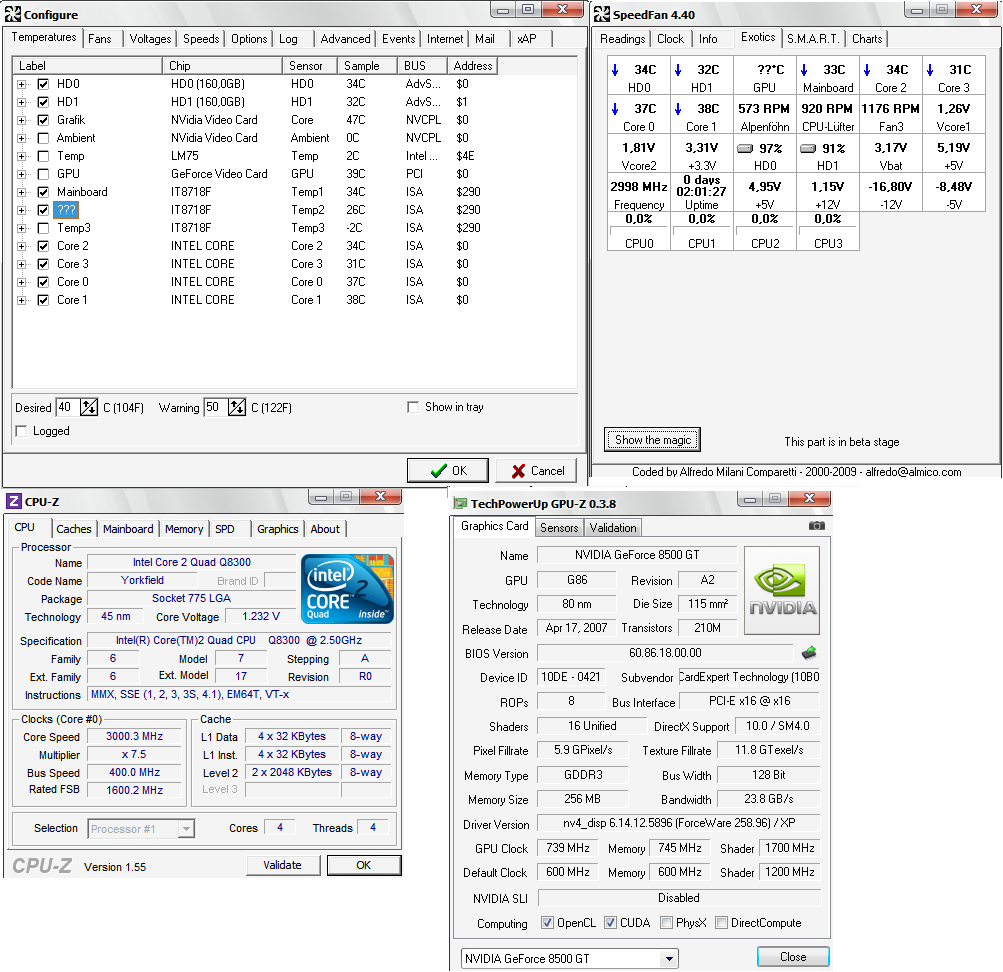Click the OK button in CPU-Z
1003x972 pixels.
(364, 865)
